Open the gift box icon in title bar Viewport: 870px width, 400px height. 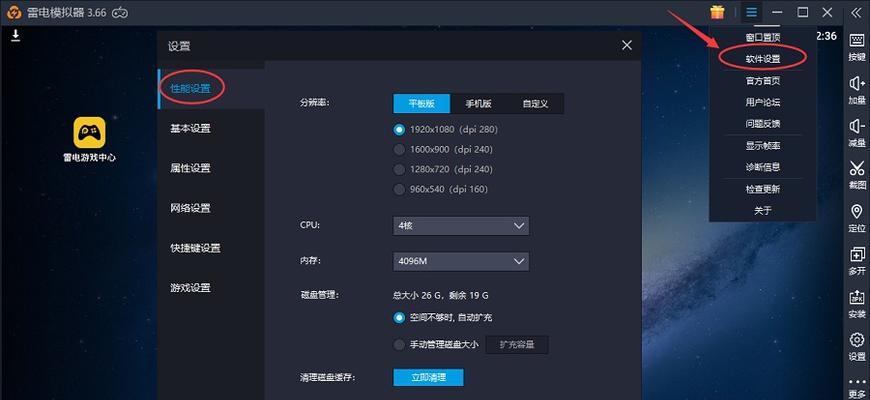717,12
